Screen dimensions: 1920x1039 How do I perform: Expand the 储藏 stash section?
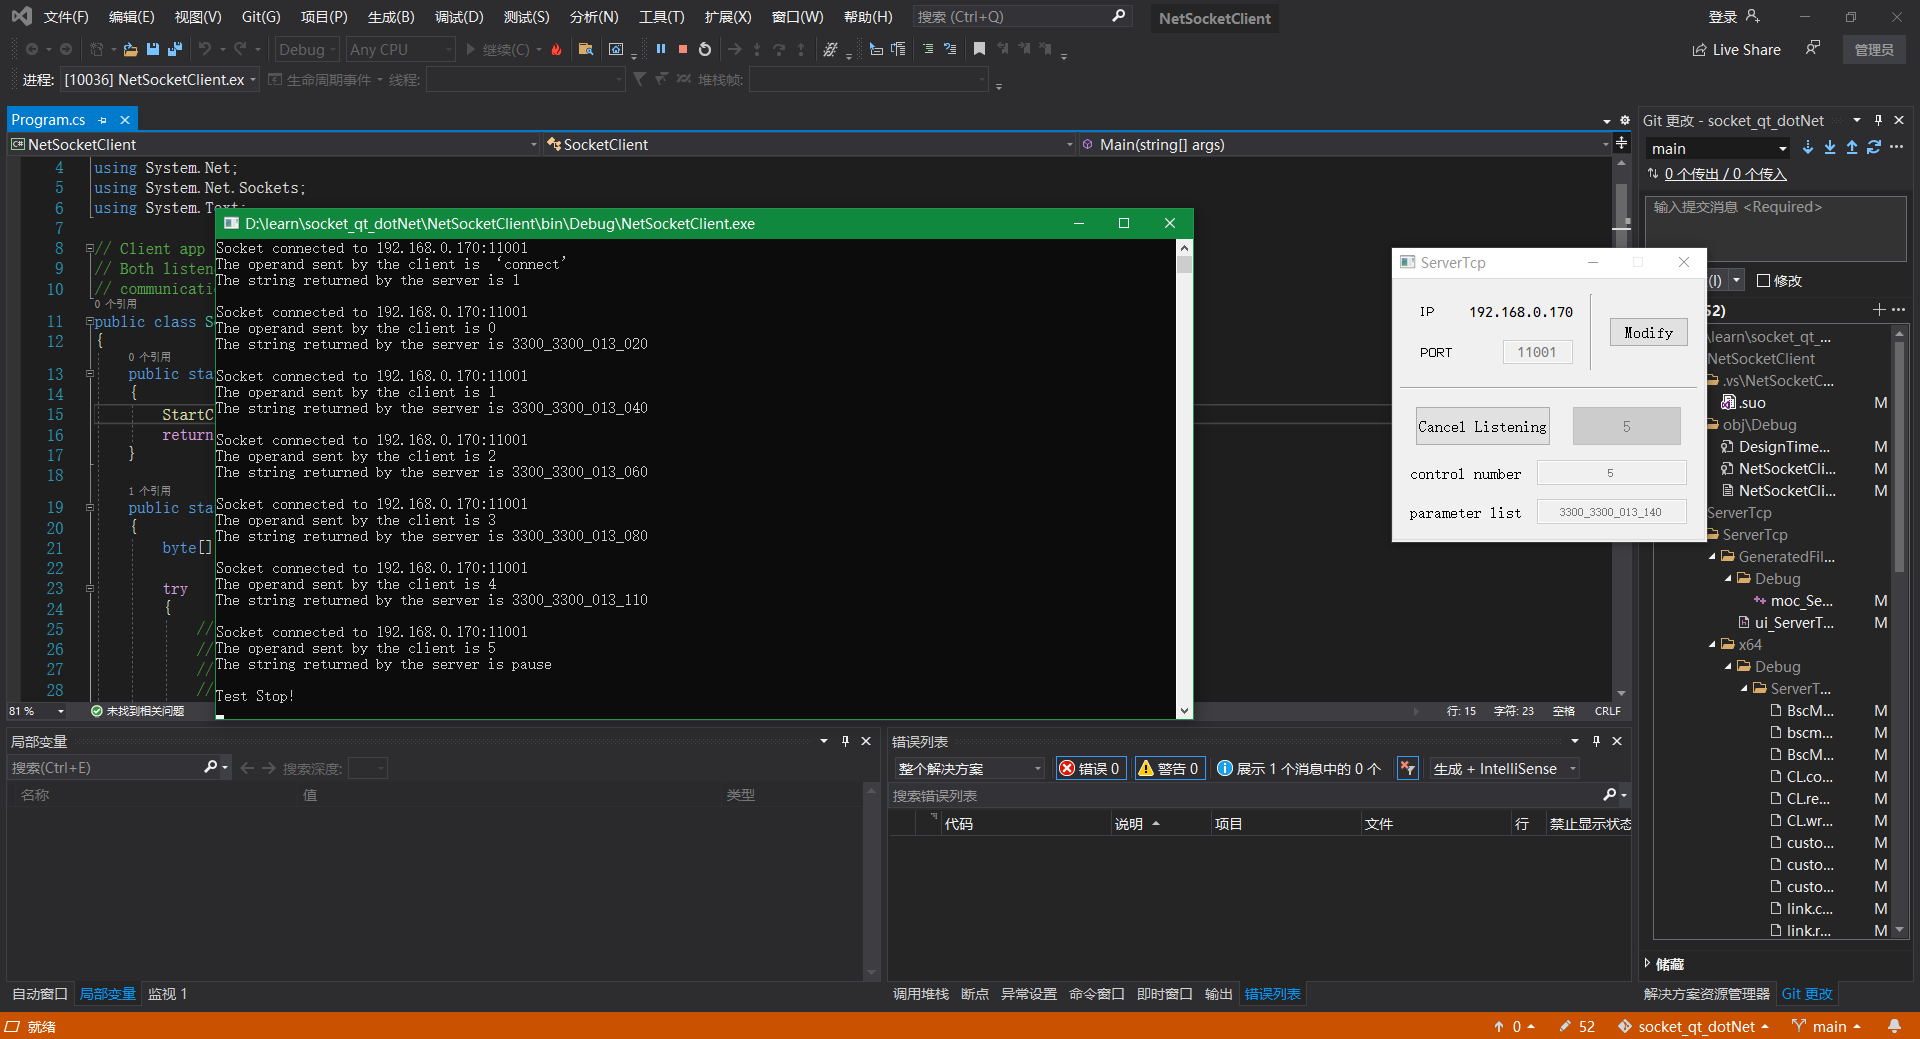(1648, 963)
